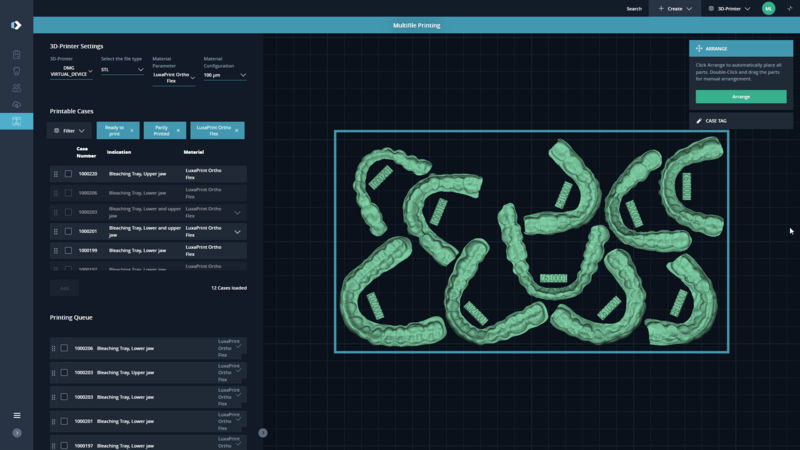Screen dimensions: 800x450
Task: Remove the LuxaPrint Ortho Flex filter chip
Action: point(236,131)
